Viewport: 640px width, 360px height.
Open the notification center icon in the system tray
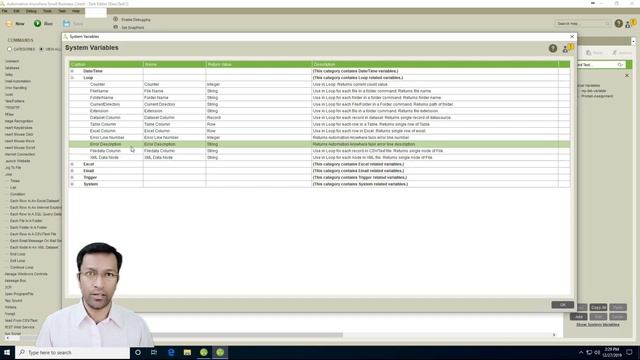click(x=629, y=352)
